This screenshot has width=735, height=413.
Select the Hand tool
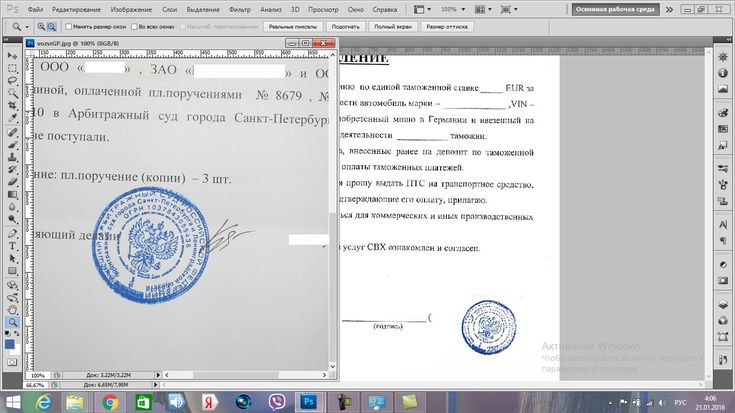coord(12,309)
